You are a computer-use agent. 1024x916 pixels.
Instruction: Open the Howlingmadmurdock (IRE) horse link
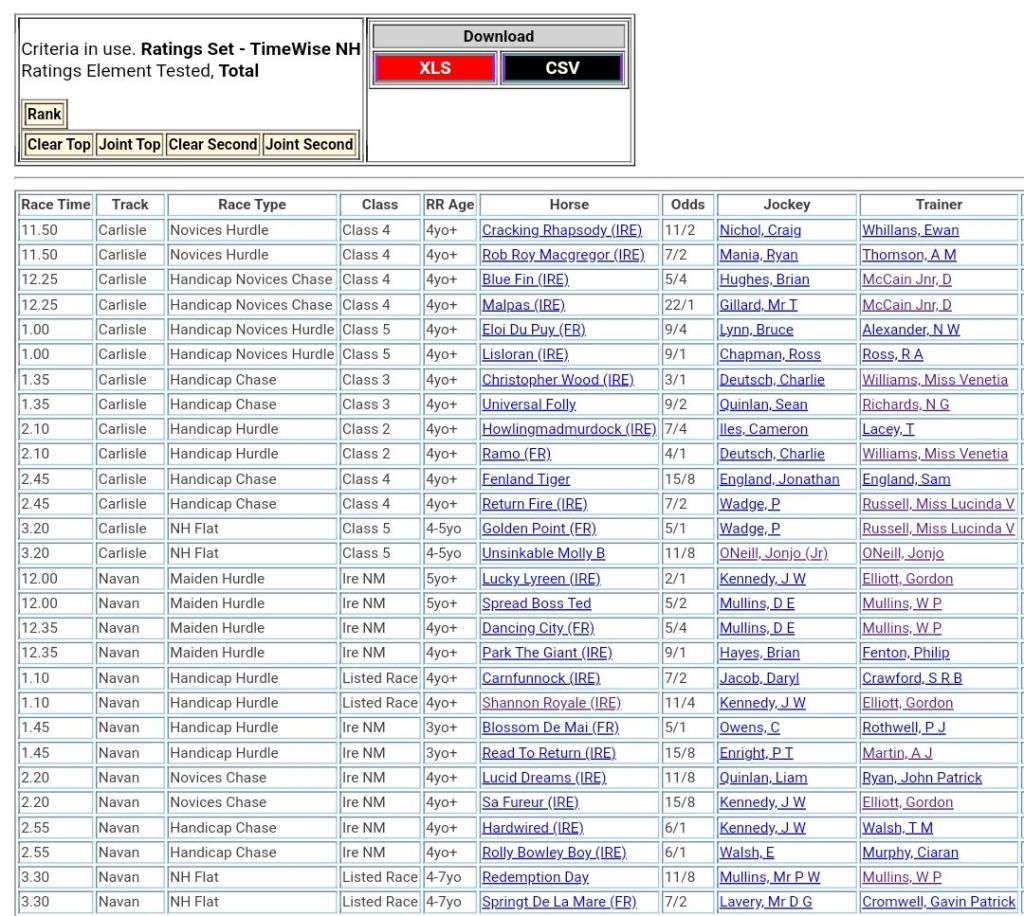coord(568,429)
